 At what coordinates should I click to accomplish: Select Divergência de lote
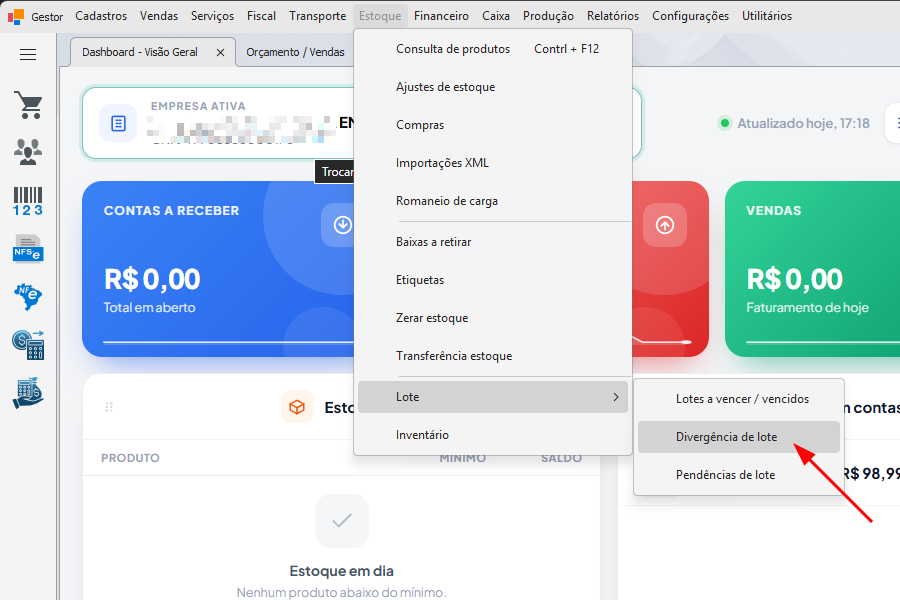point(739,437)
